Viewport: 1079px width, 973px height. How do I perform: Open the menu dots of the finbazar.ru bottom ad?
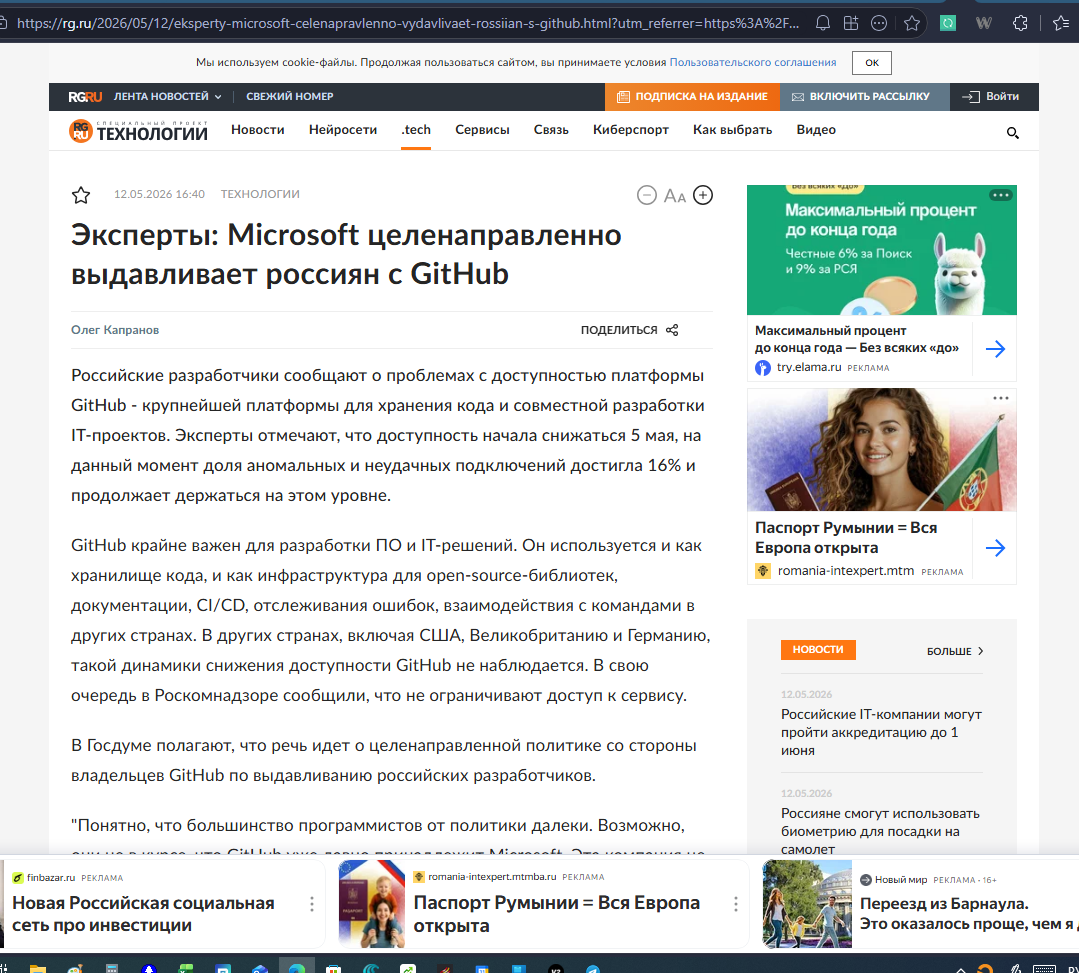(x=312, y=904)
